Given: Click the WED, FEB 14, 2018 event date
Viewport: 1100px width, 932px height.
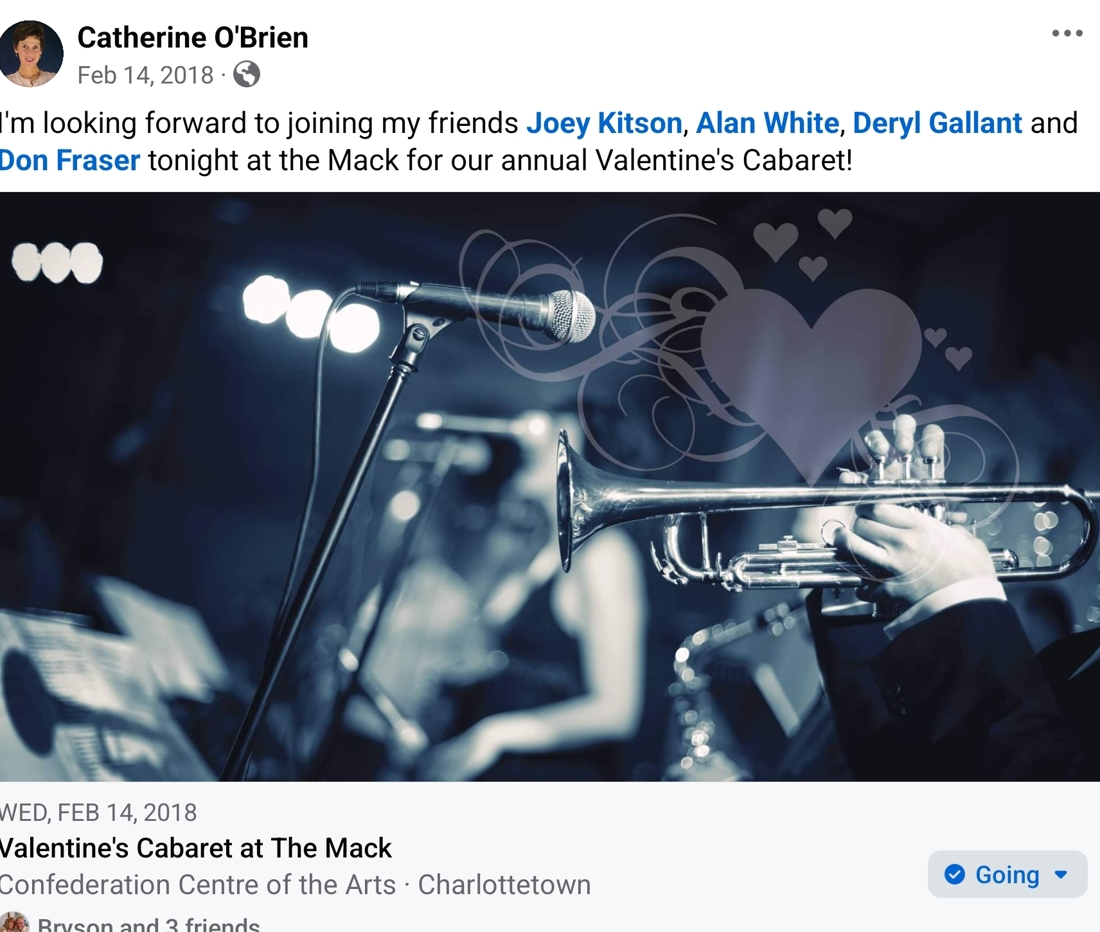Looking at the screenshot, I should pos(98,812).
